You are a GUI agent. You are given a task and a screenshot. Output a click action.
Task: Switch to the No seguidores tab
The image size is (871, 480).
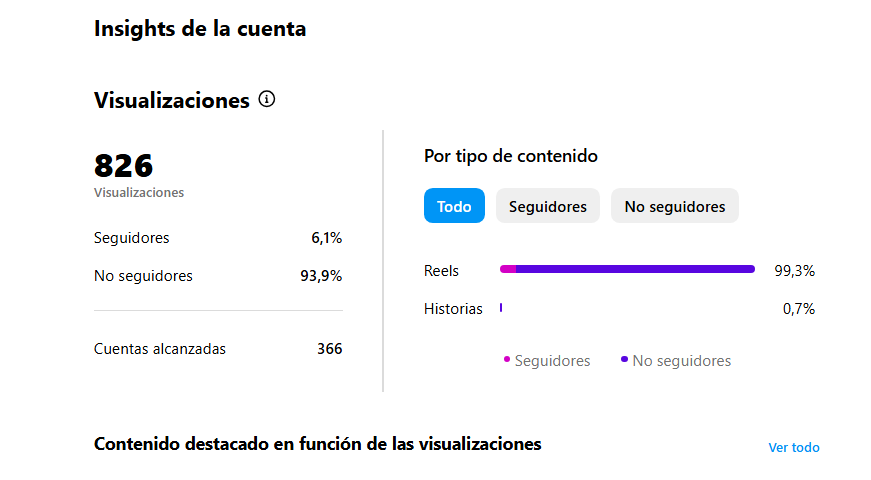675,206
